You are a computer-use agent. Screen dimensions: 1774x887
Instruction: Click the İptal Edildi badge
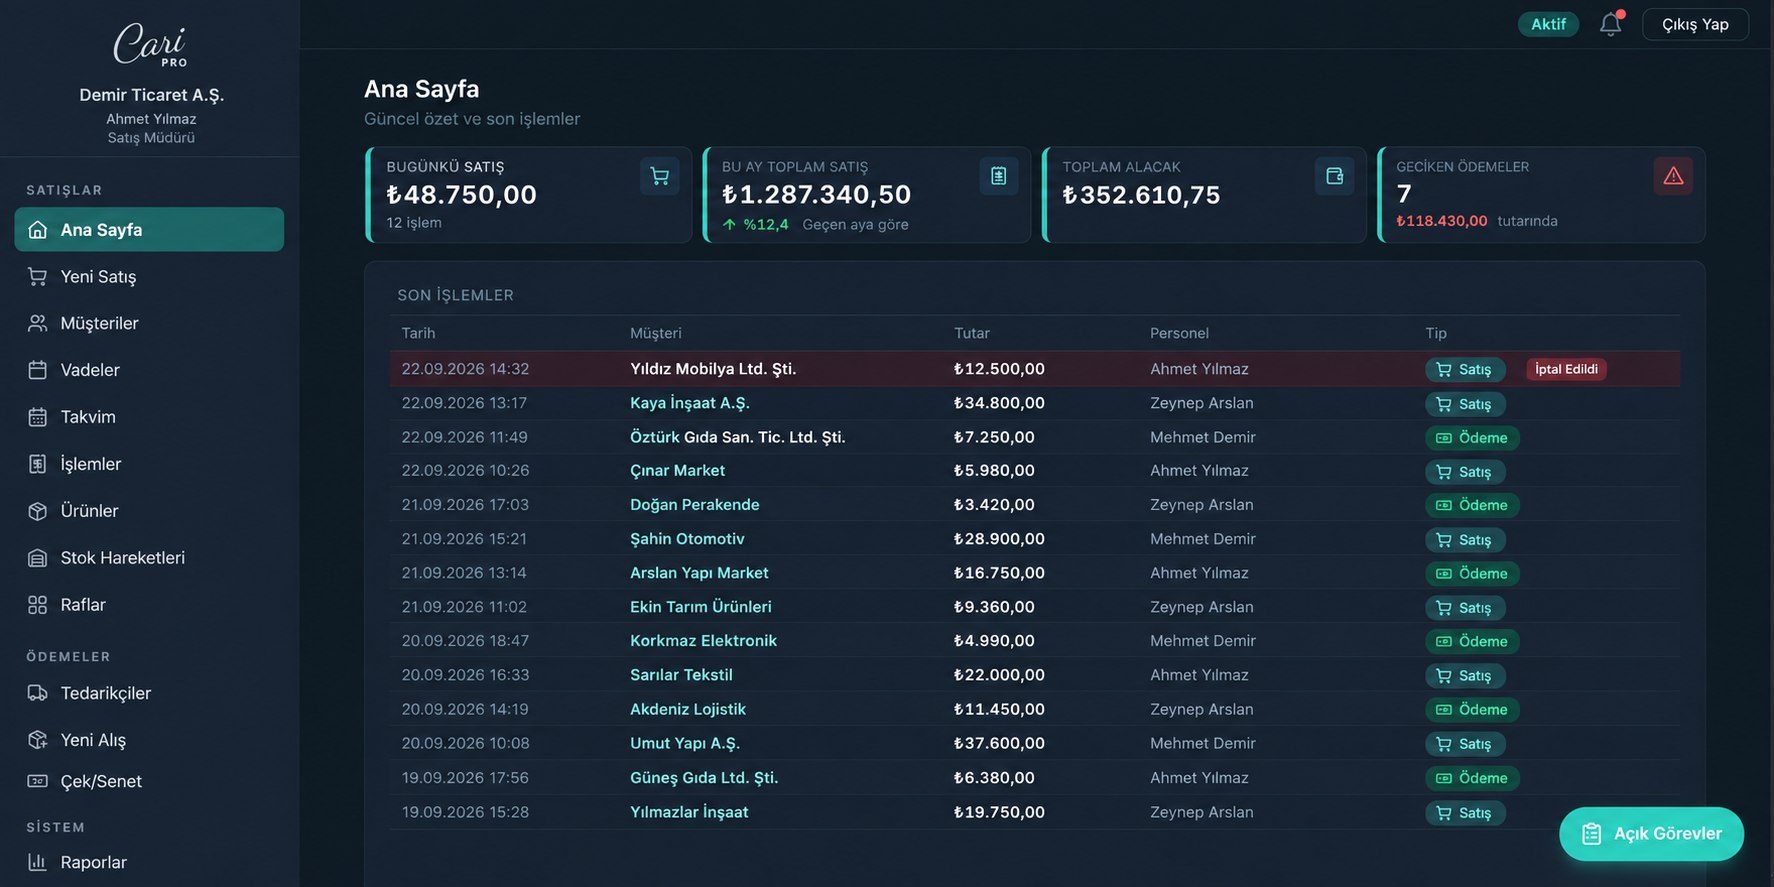pos(1566,369)
